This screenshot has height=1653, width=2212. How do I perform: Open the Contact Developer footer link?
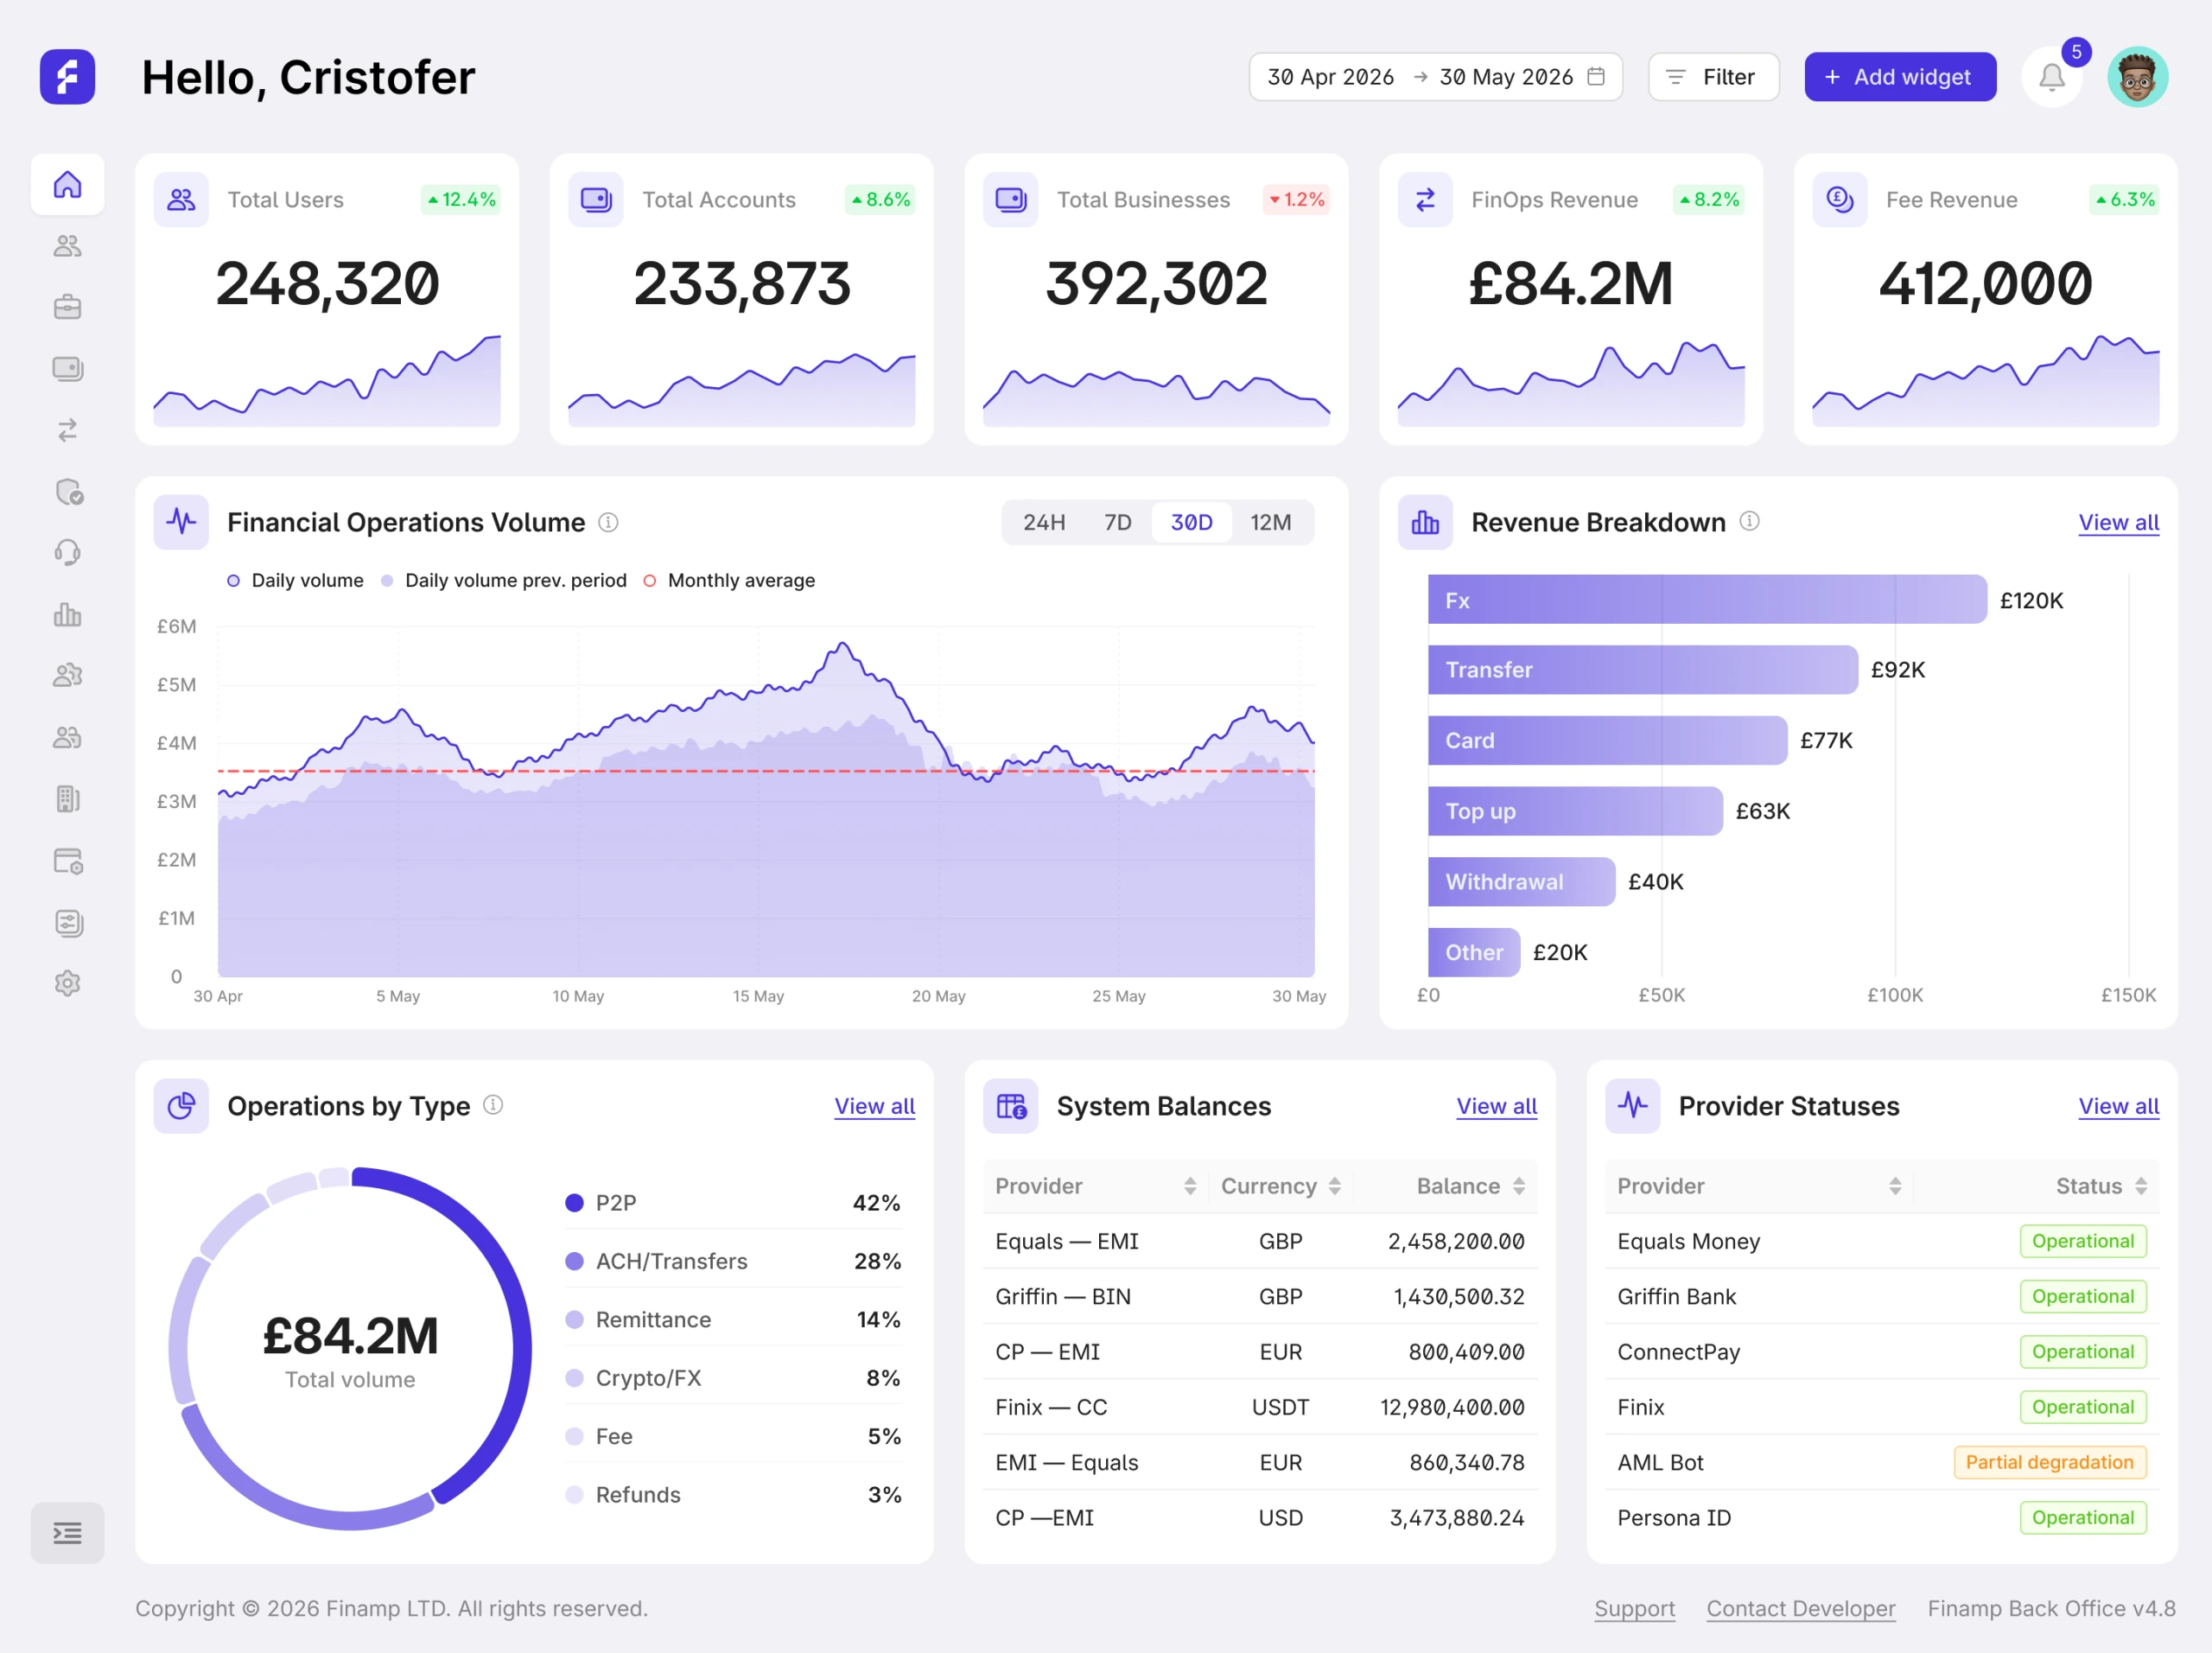[1800, 1609]
